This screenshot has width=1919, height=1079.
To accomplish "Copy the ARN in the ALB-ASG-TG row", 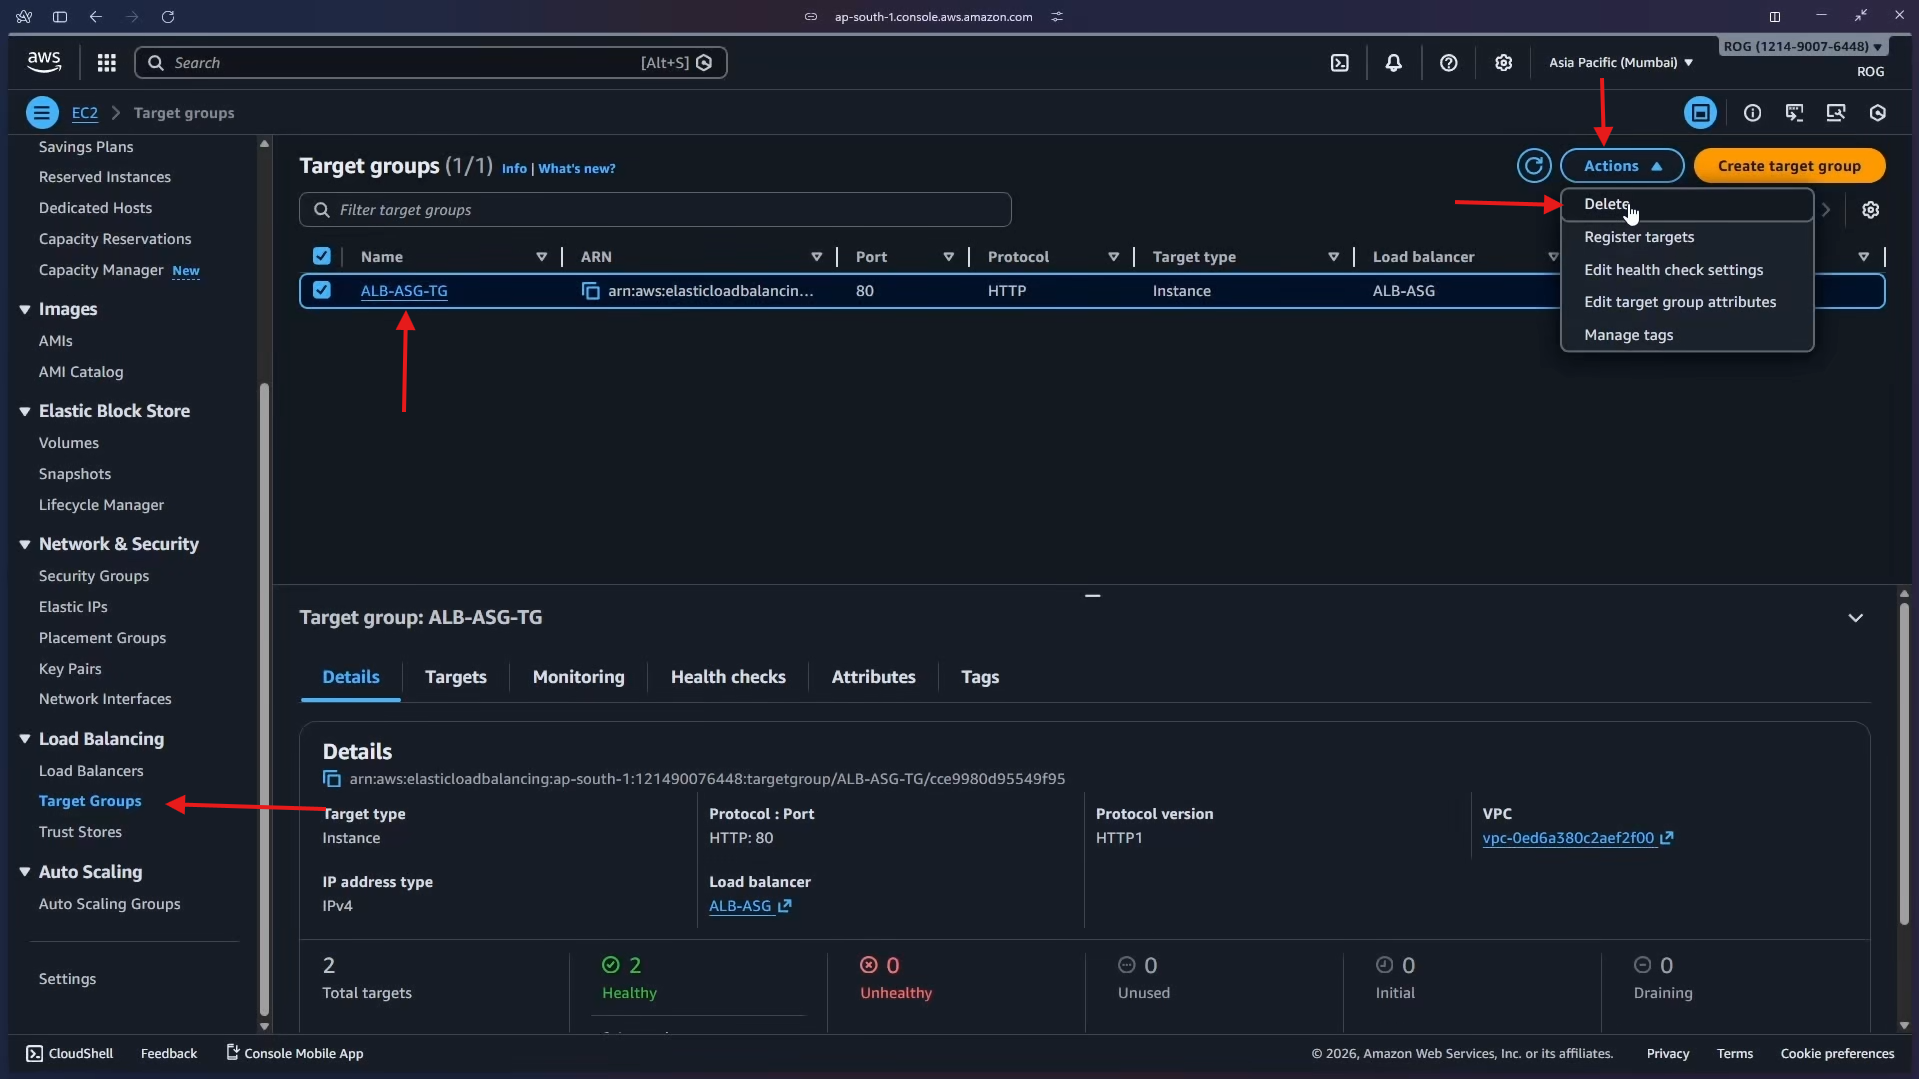I will tap(590, 291).
